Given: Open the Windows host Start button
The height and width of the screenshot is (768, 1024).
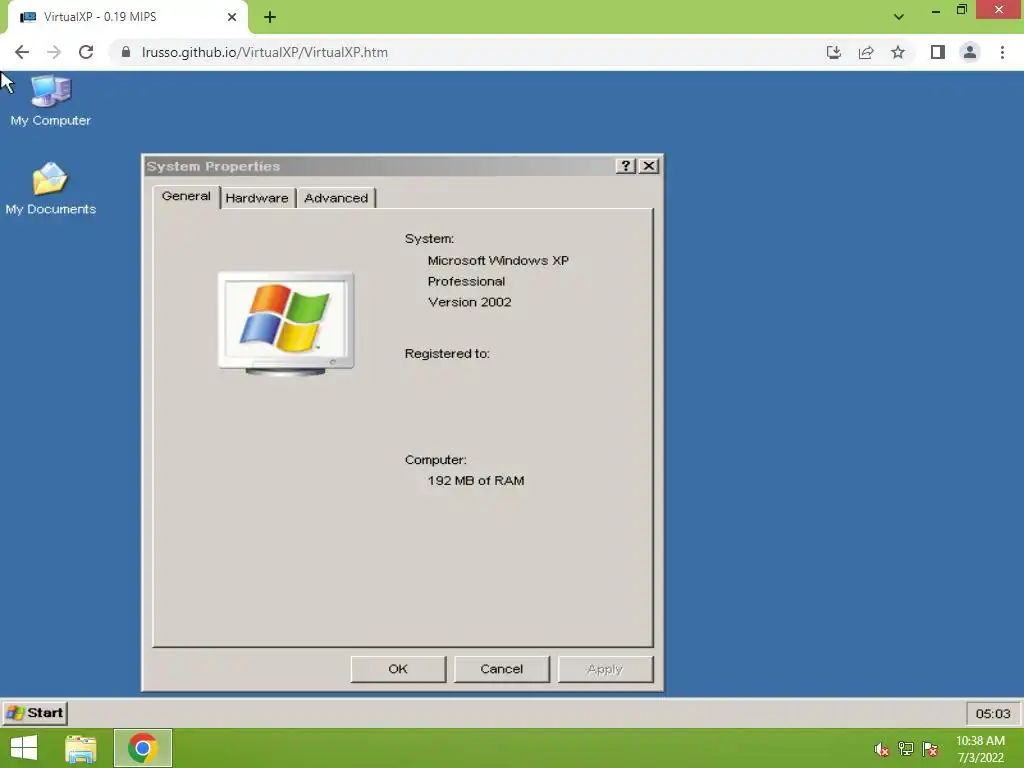Looking at the screenshot, I should coord(24,748).
